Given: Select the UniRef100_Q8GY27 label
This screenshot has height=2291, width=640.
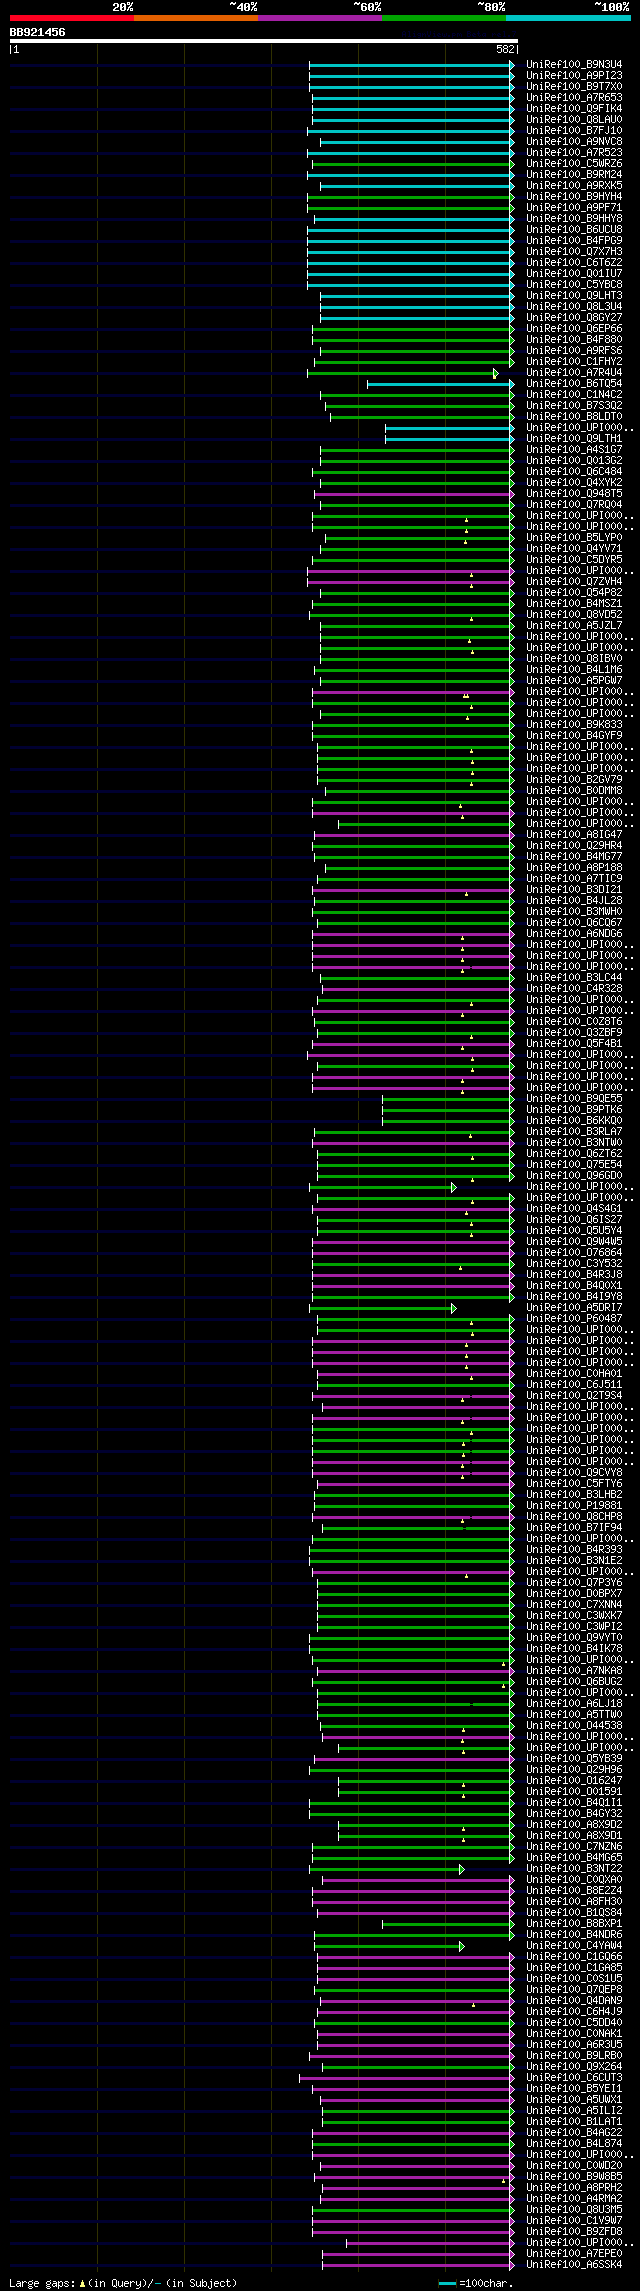Looking at the screenshot, I should pos(574,318).
